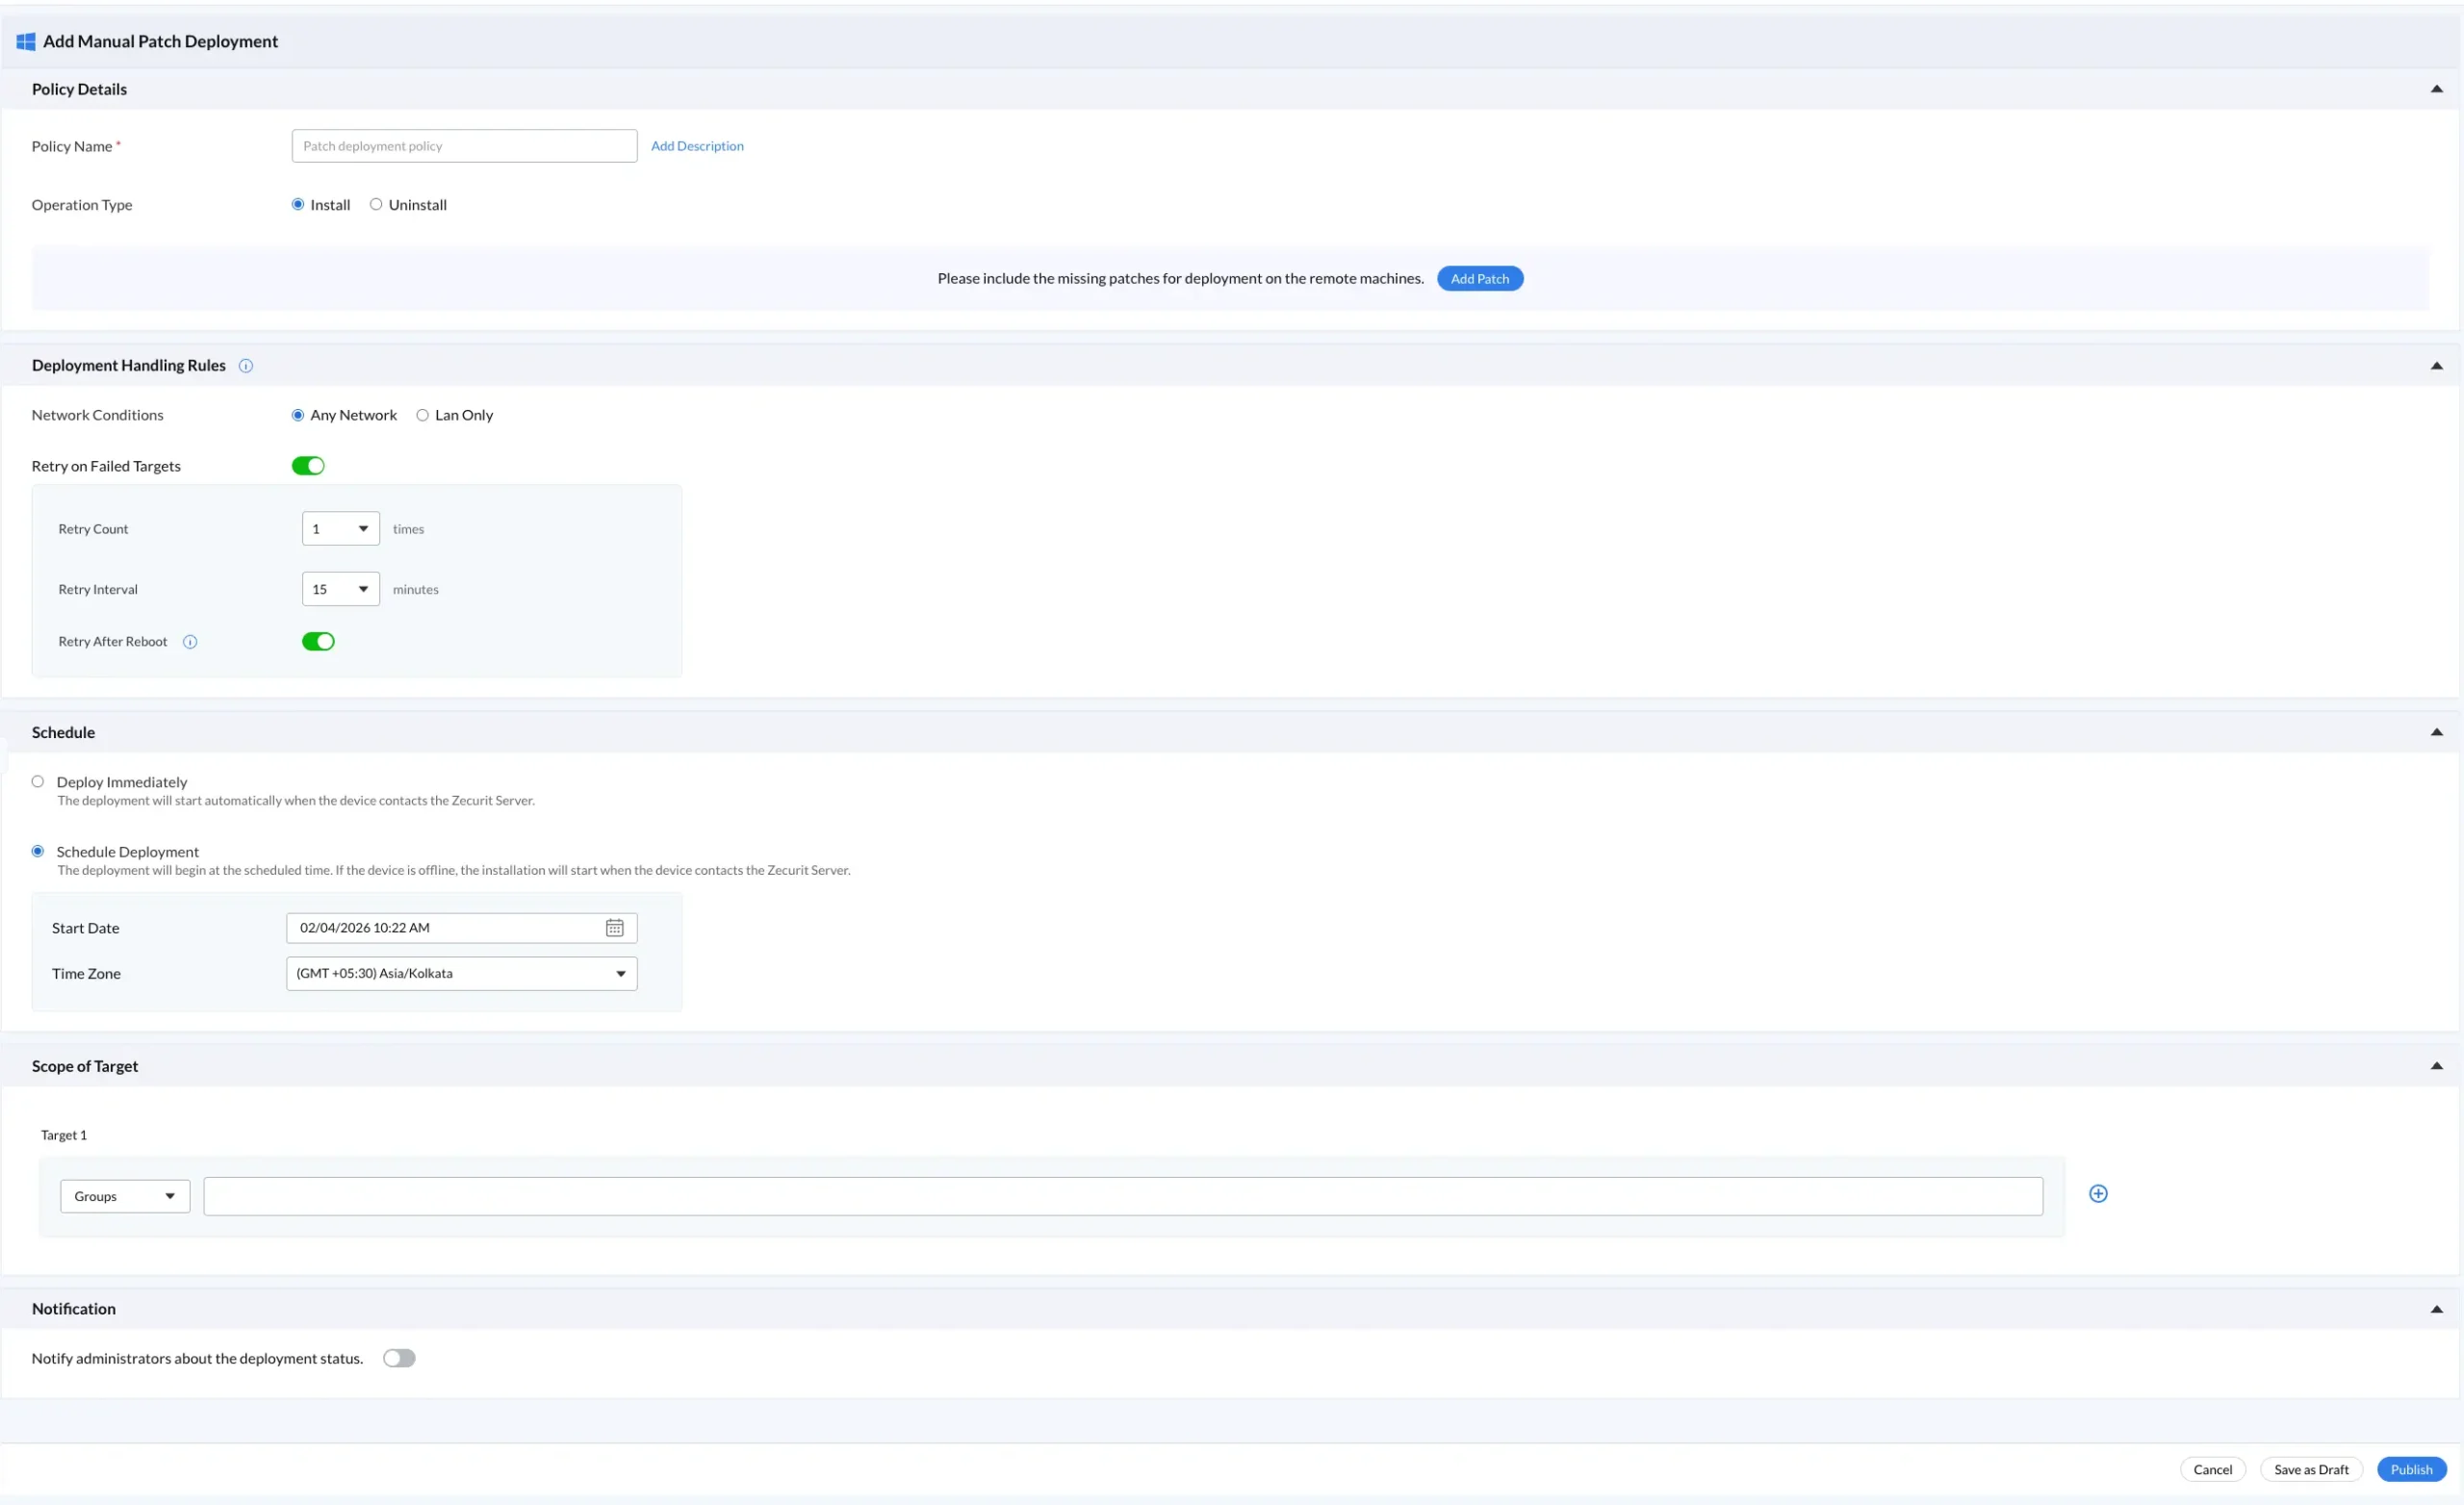Viewport: 2464px width, 1505px height.
Task: Click the Add Manual Patch Deployment title
Action: 160,41
